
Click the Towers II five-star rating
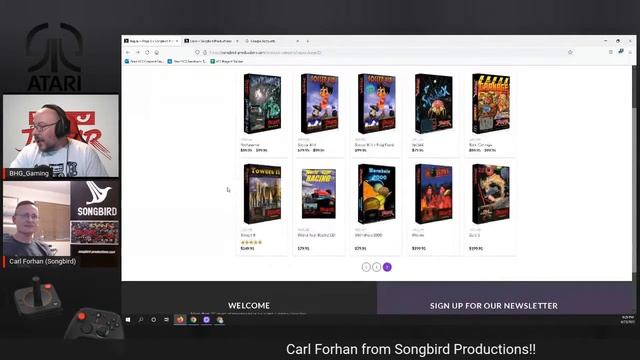point(251,242)
